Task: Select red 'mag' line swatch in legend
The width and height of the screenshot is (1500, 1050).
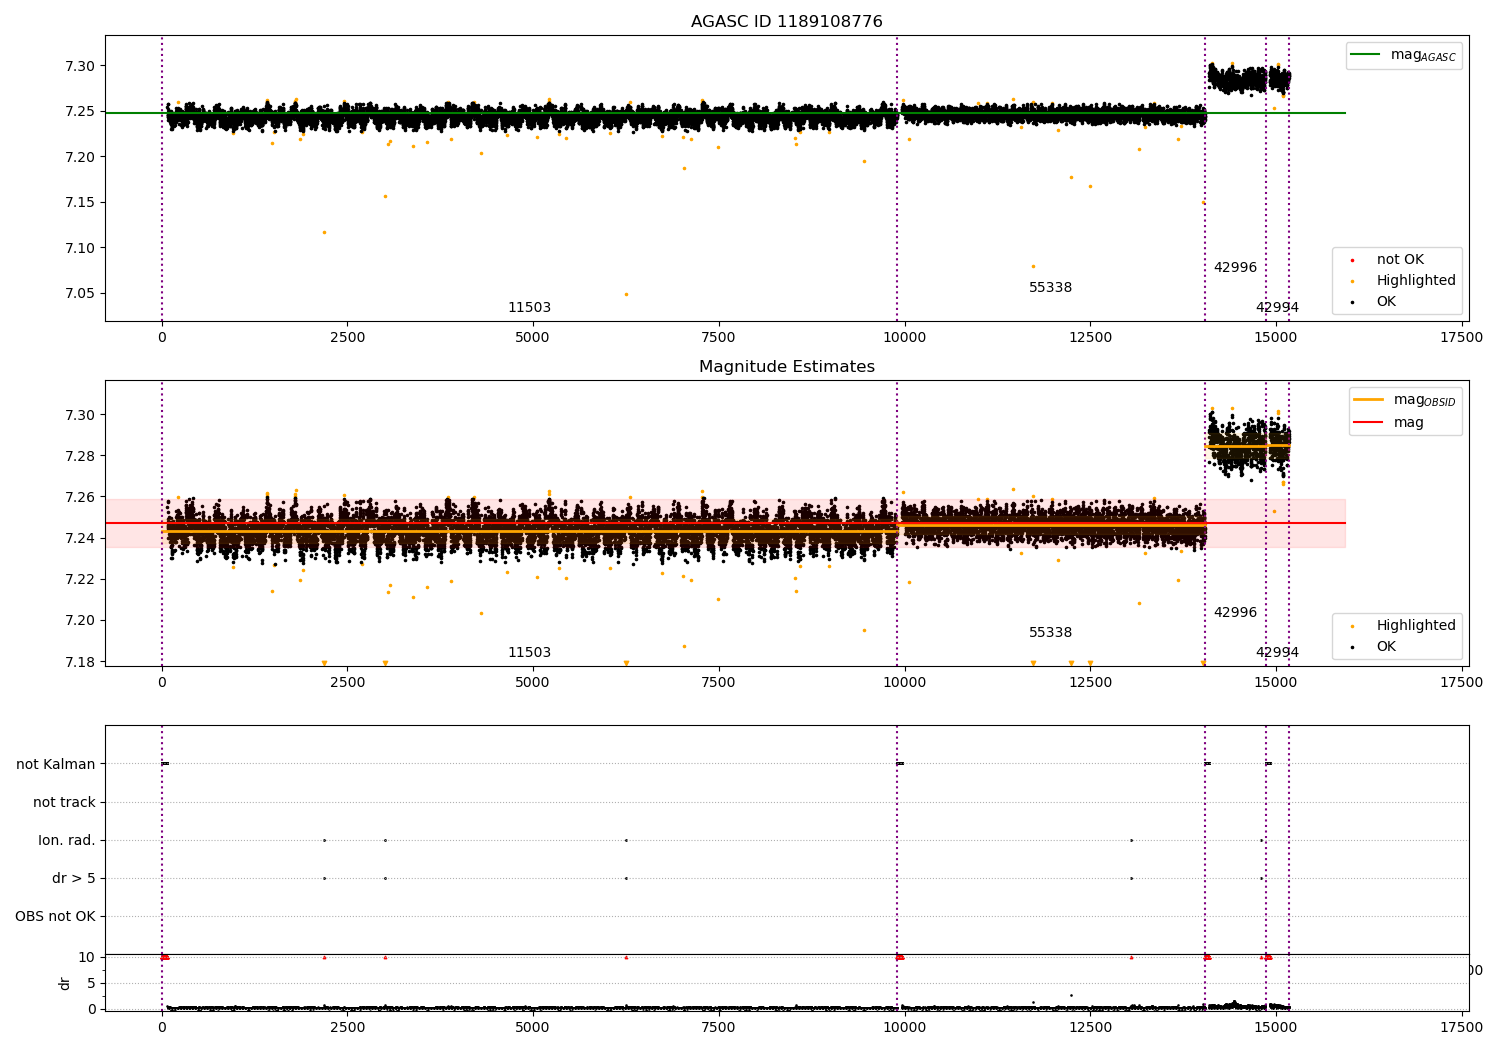Action: click(1368, 422)
